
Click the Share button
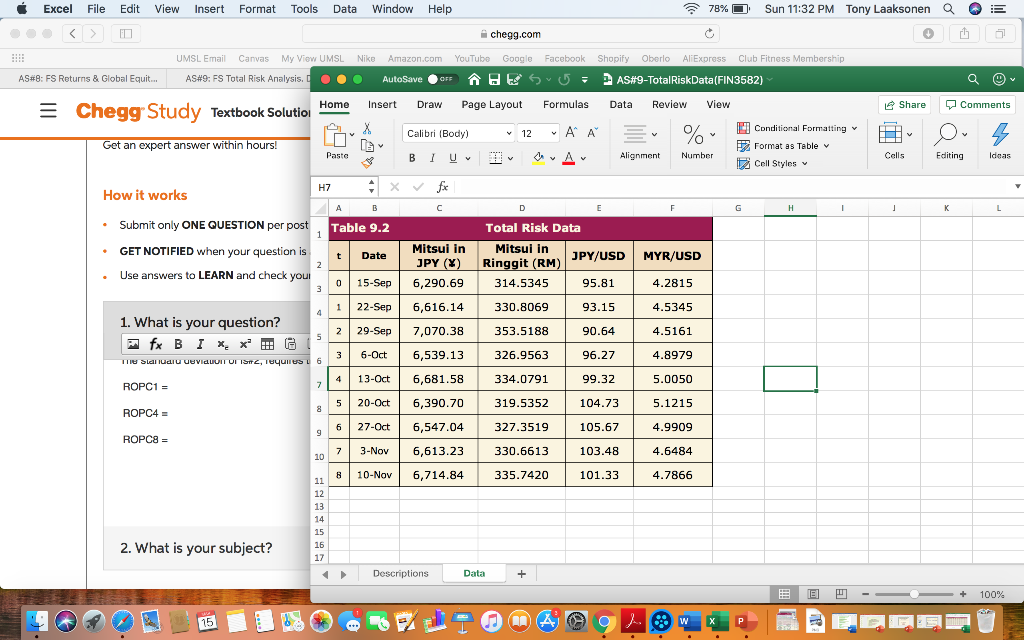903,104
